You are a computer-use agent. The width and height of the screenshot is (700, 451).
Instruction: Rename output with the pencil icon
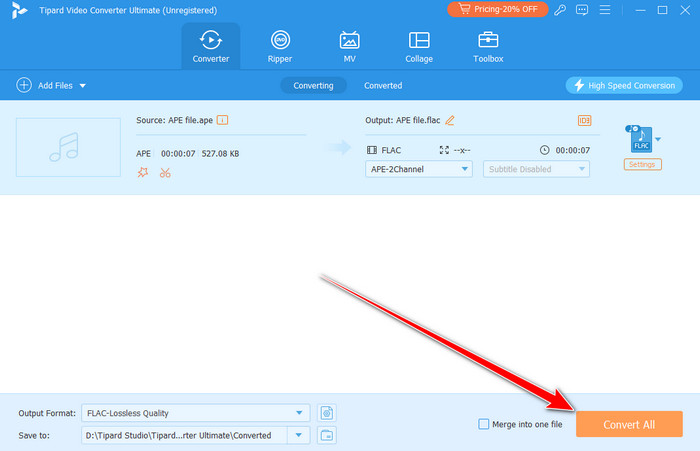(x=450, y=120)
